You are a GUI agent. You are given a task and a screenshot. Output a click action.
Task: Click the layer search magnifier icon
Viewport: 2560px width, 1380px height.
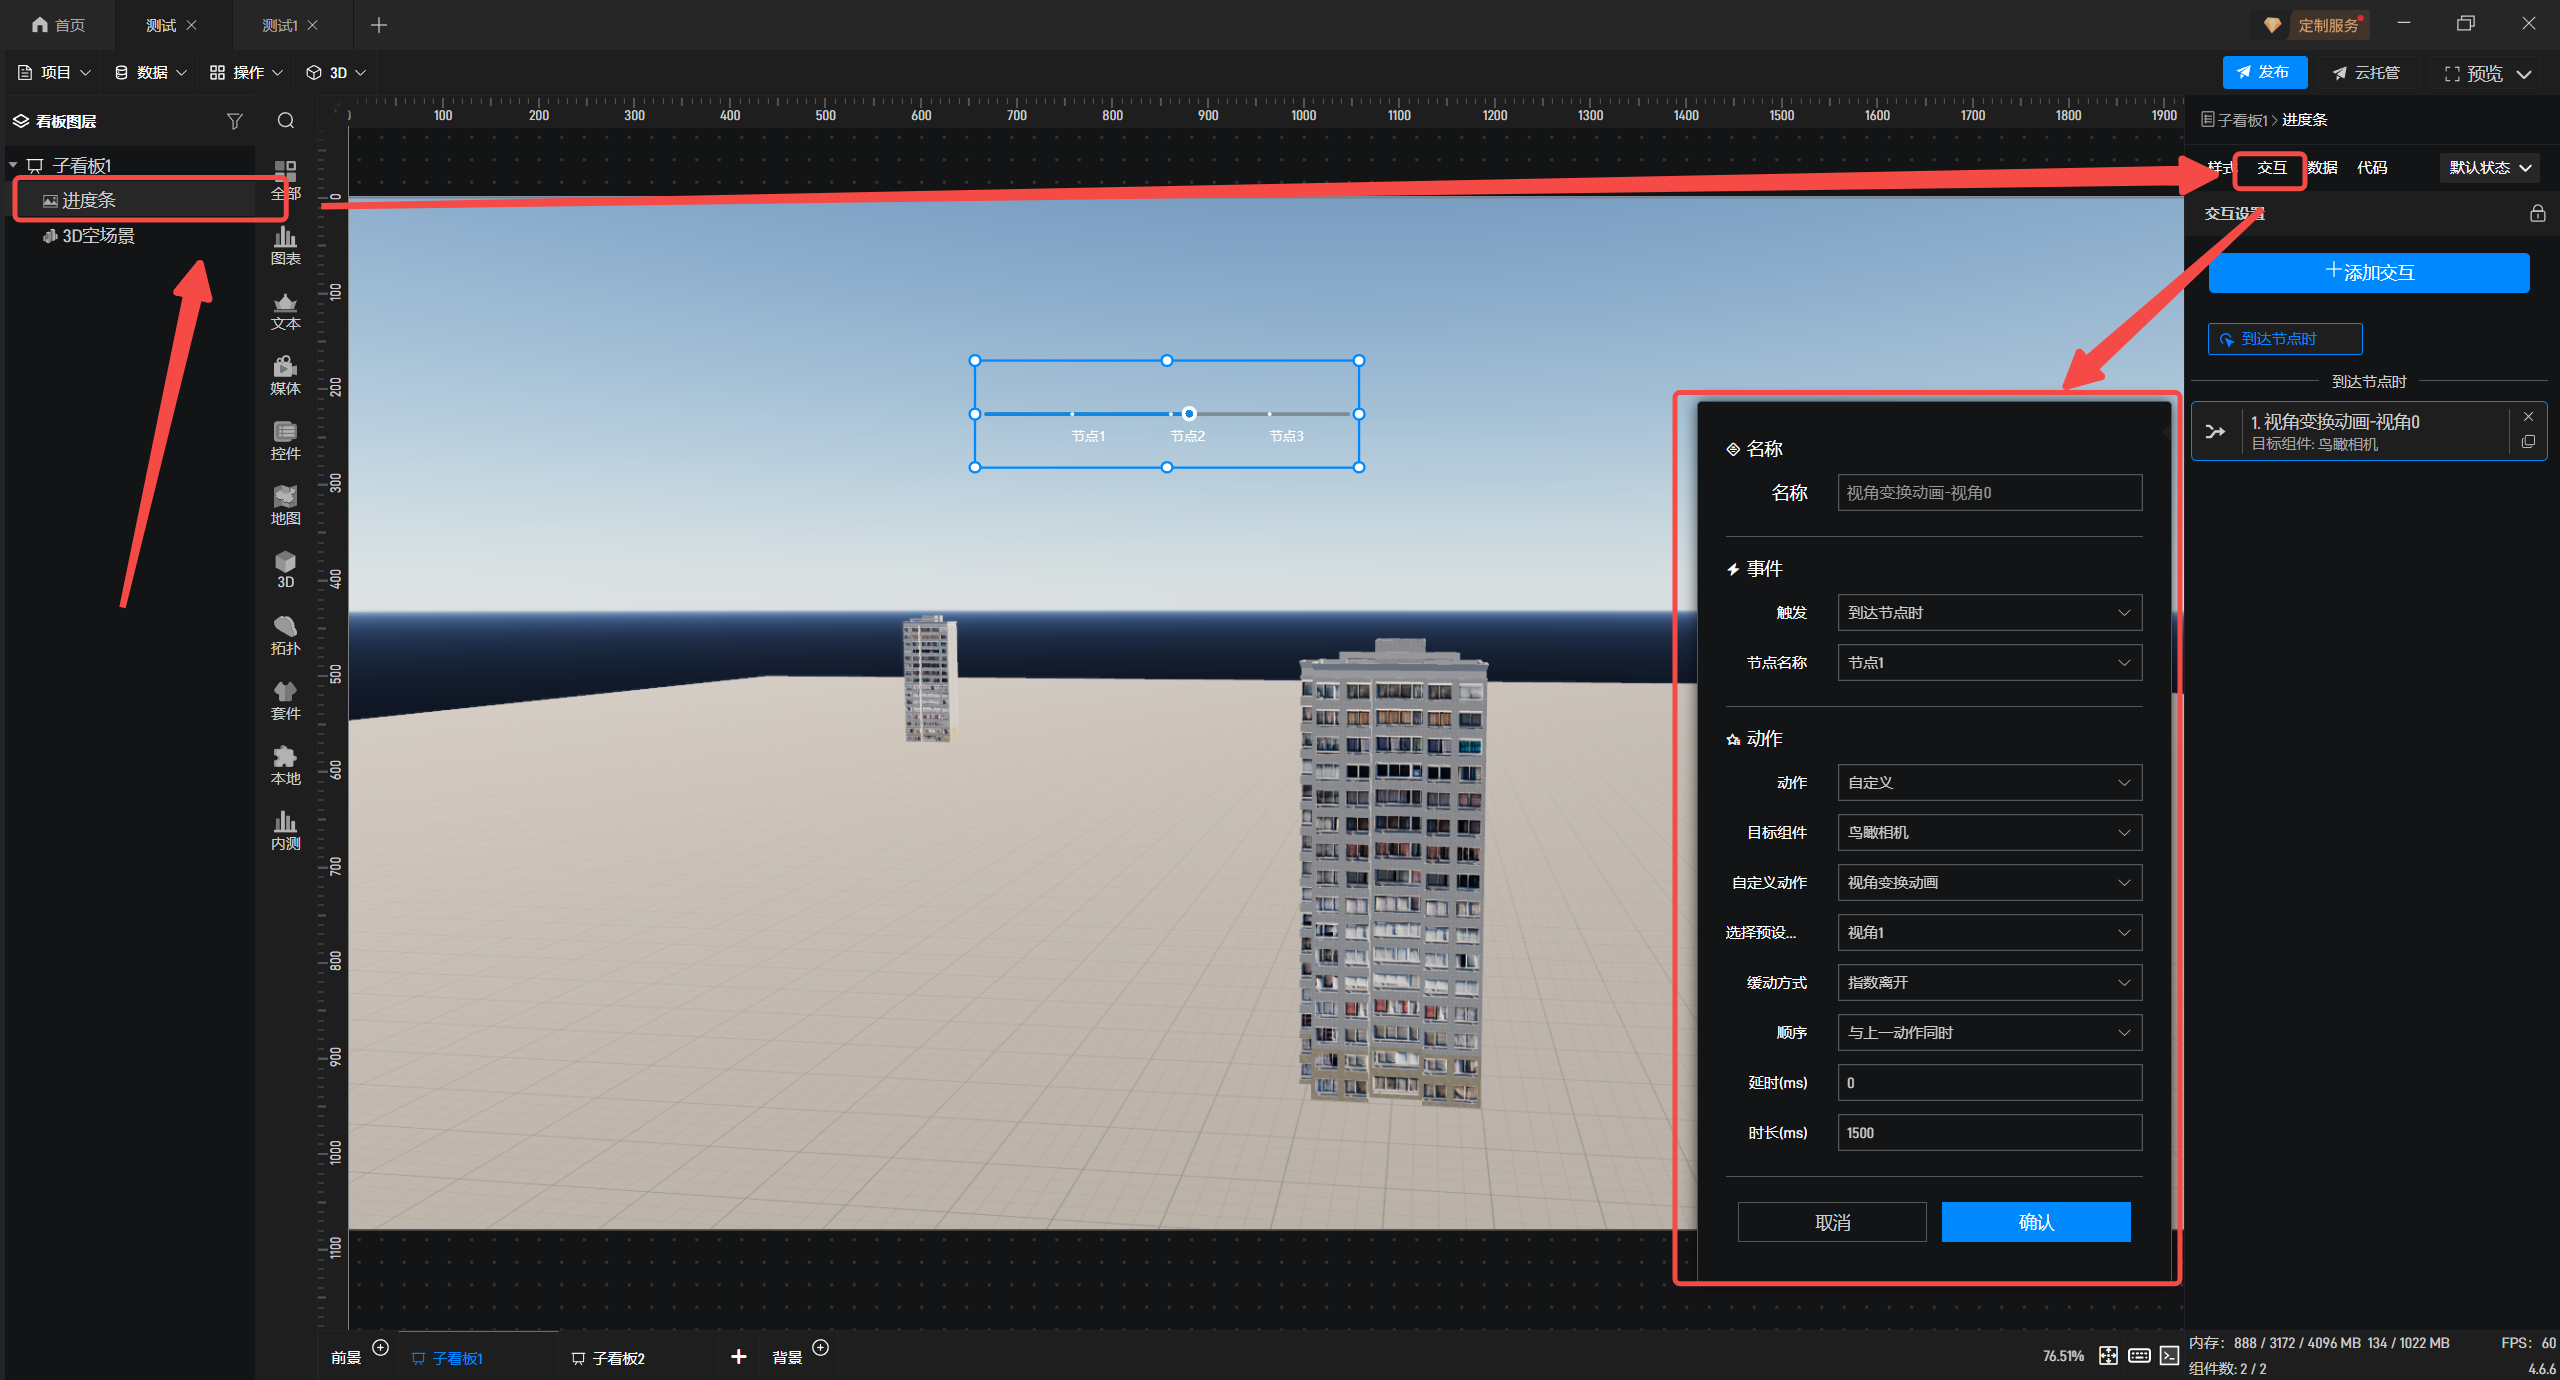(x=286, y=121)
